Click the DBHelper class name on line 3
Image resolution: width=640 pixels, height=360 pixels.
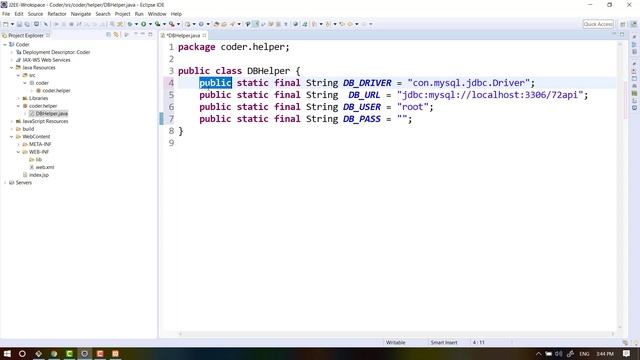(x=269, y=71)
